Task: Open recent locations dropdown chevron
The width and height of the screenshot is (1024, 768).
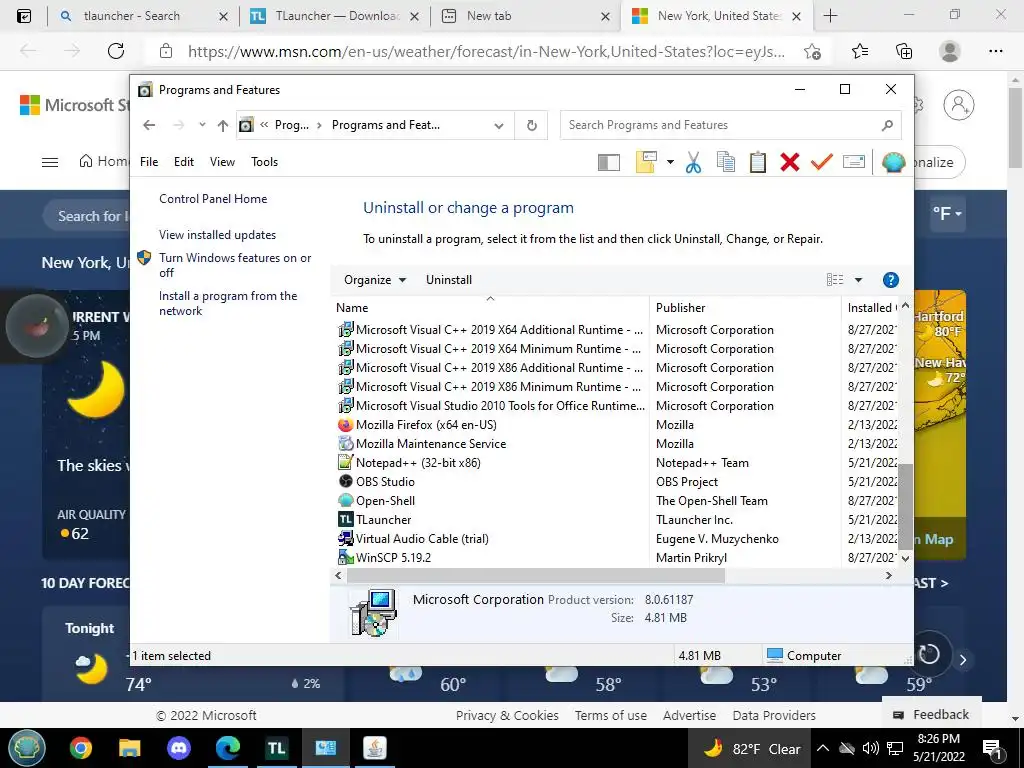Action: [x=202, y=125]
